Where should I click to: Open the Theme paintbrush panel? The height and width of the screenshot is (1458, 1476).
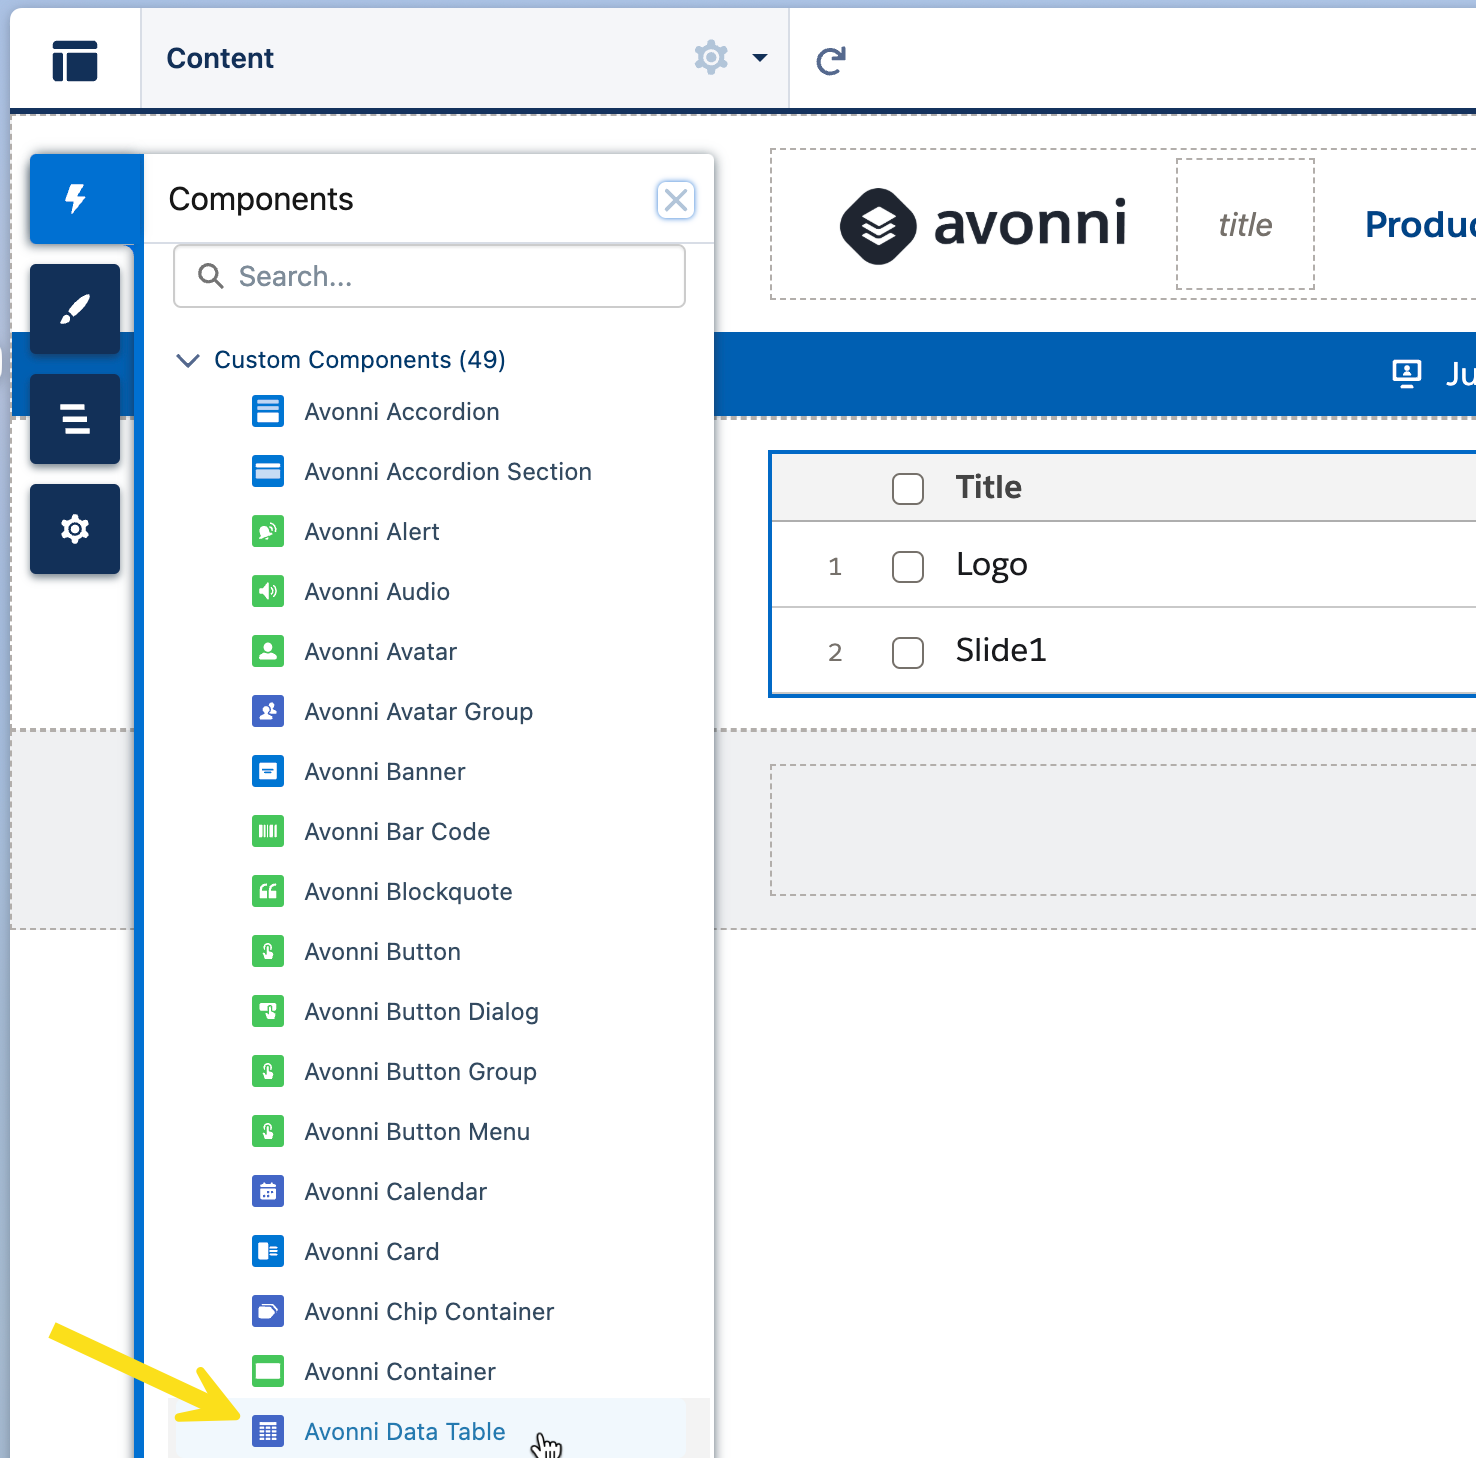[75, 309]
